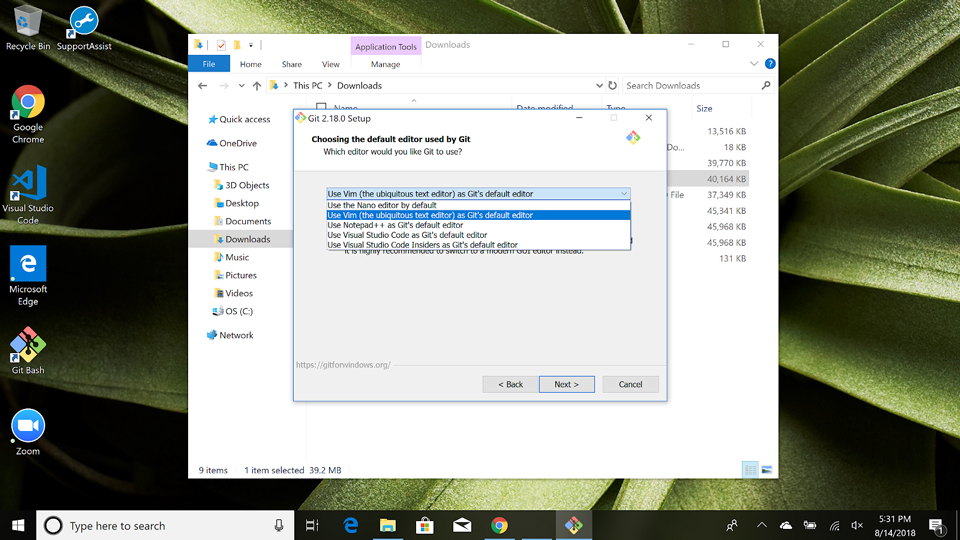Open the clock and date flyout
Screen dimensions: 960x540
pos(894,525)
